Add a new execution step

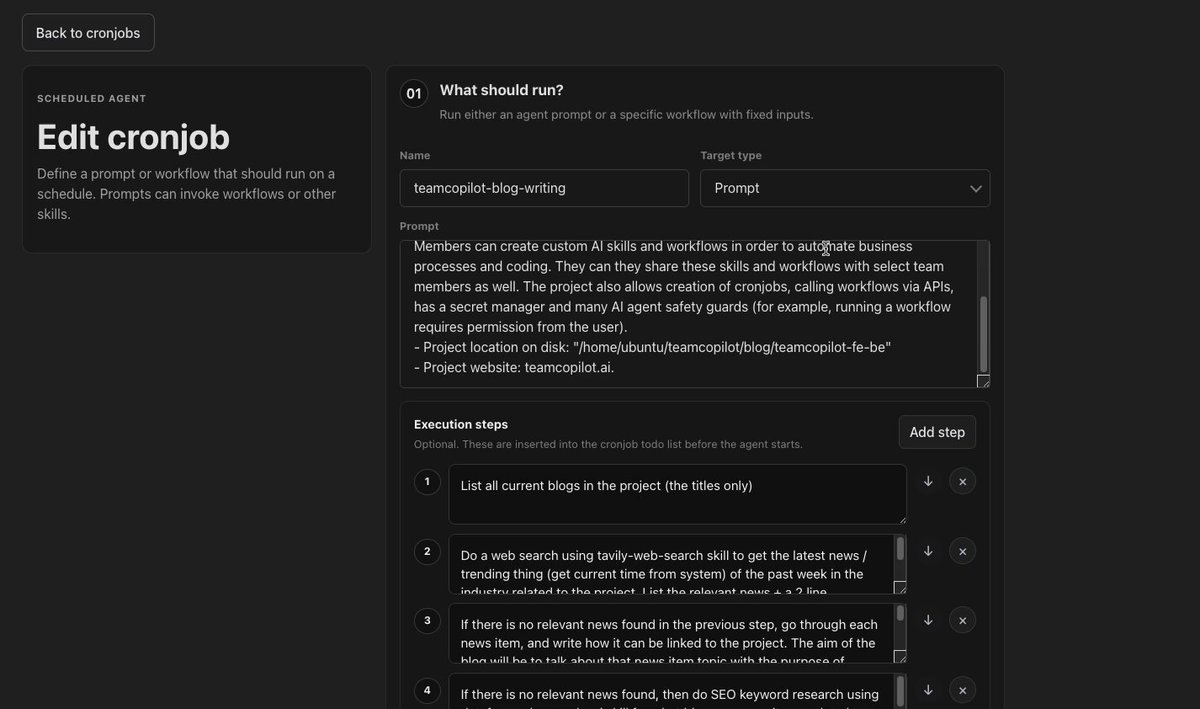click(x=937, y=432)
